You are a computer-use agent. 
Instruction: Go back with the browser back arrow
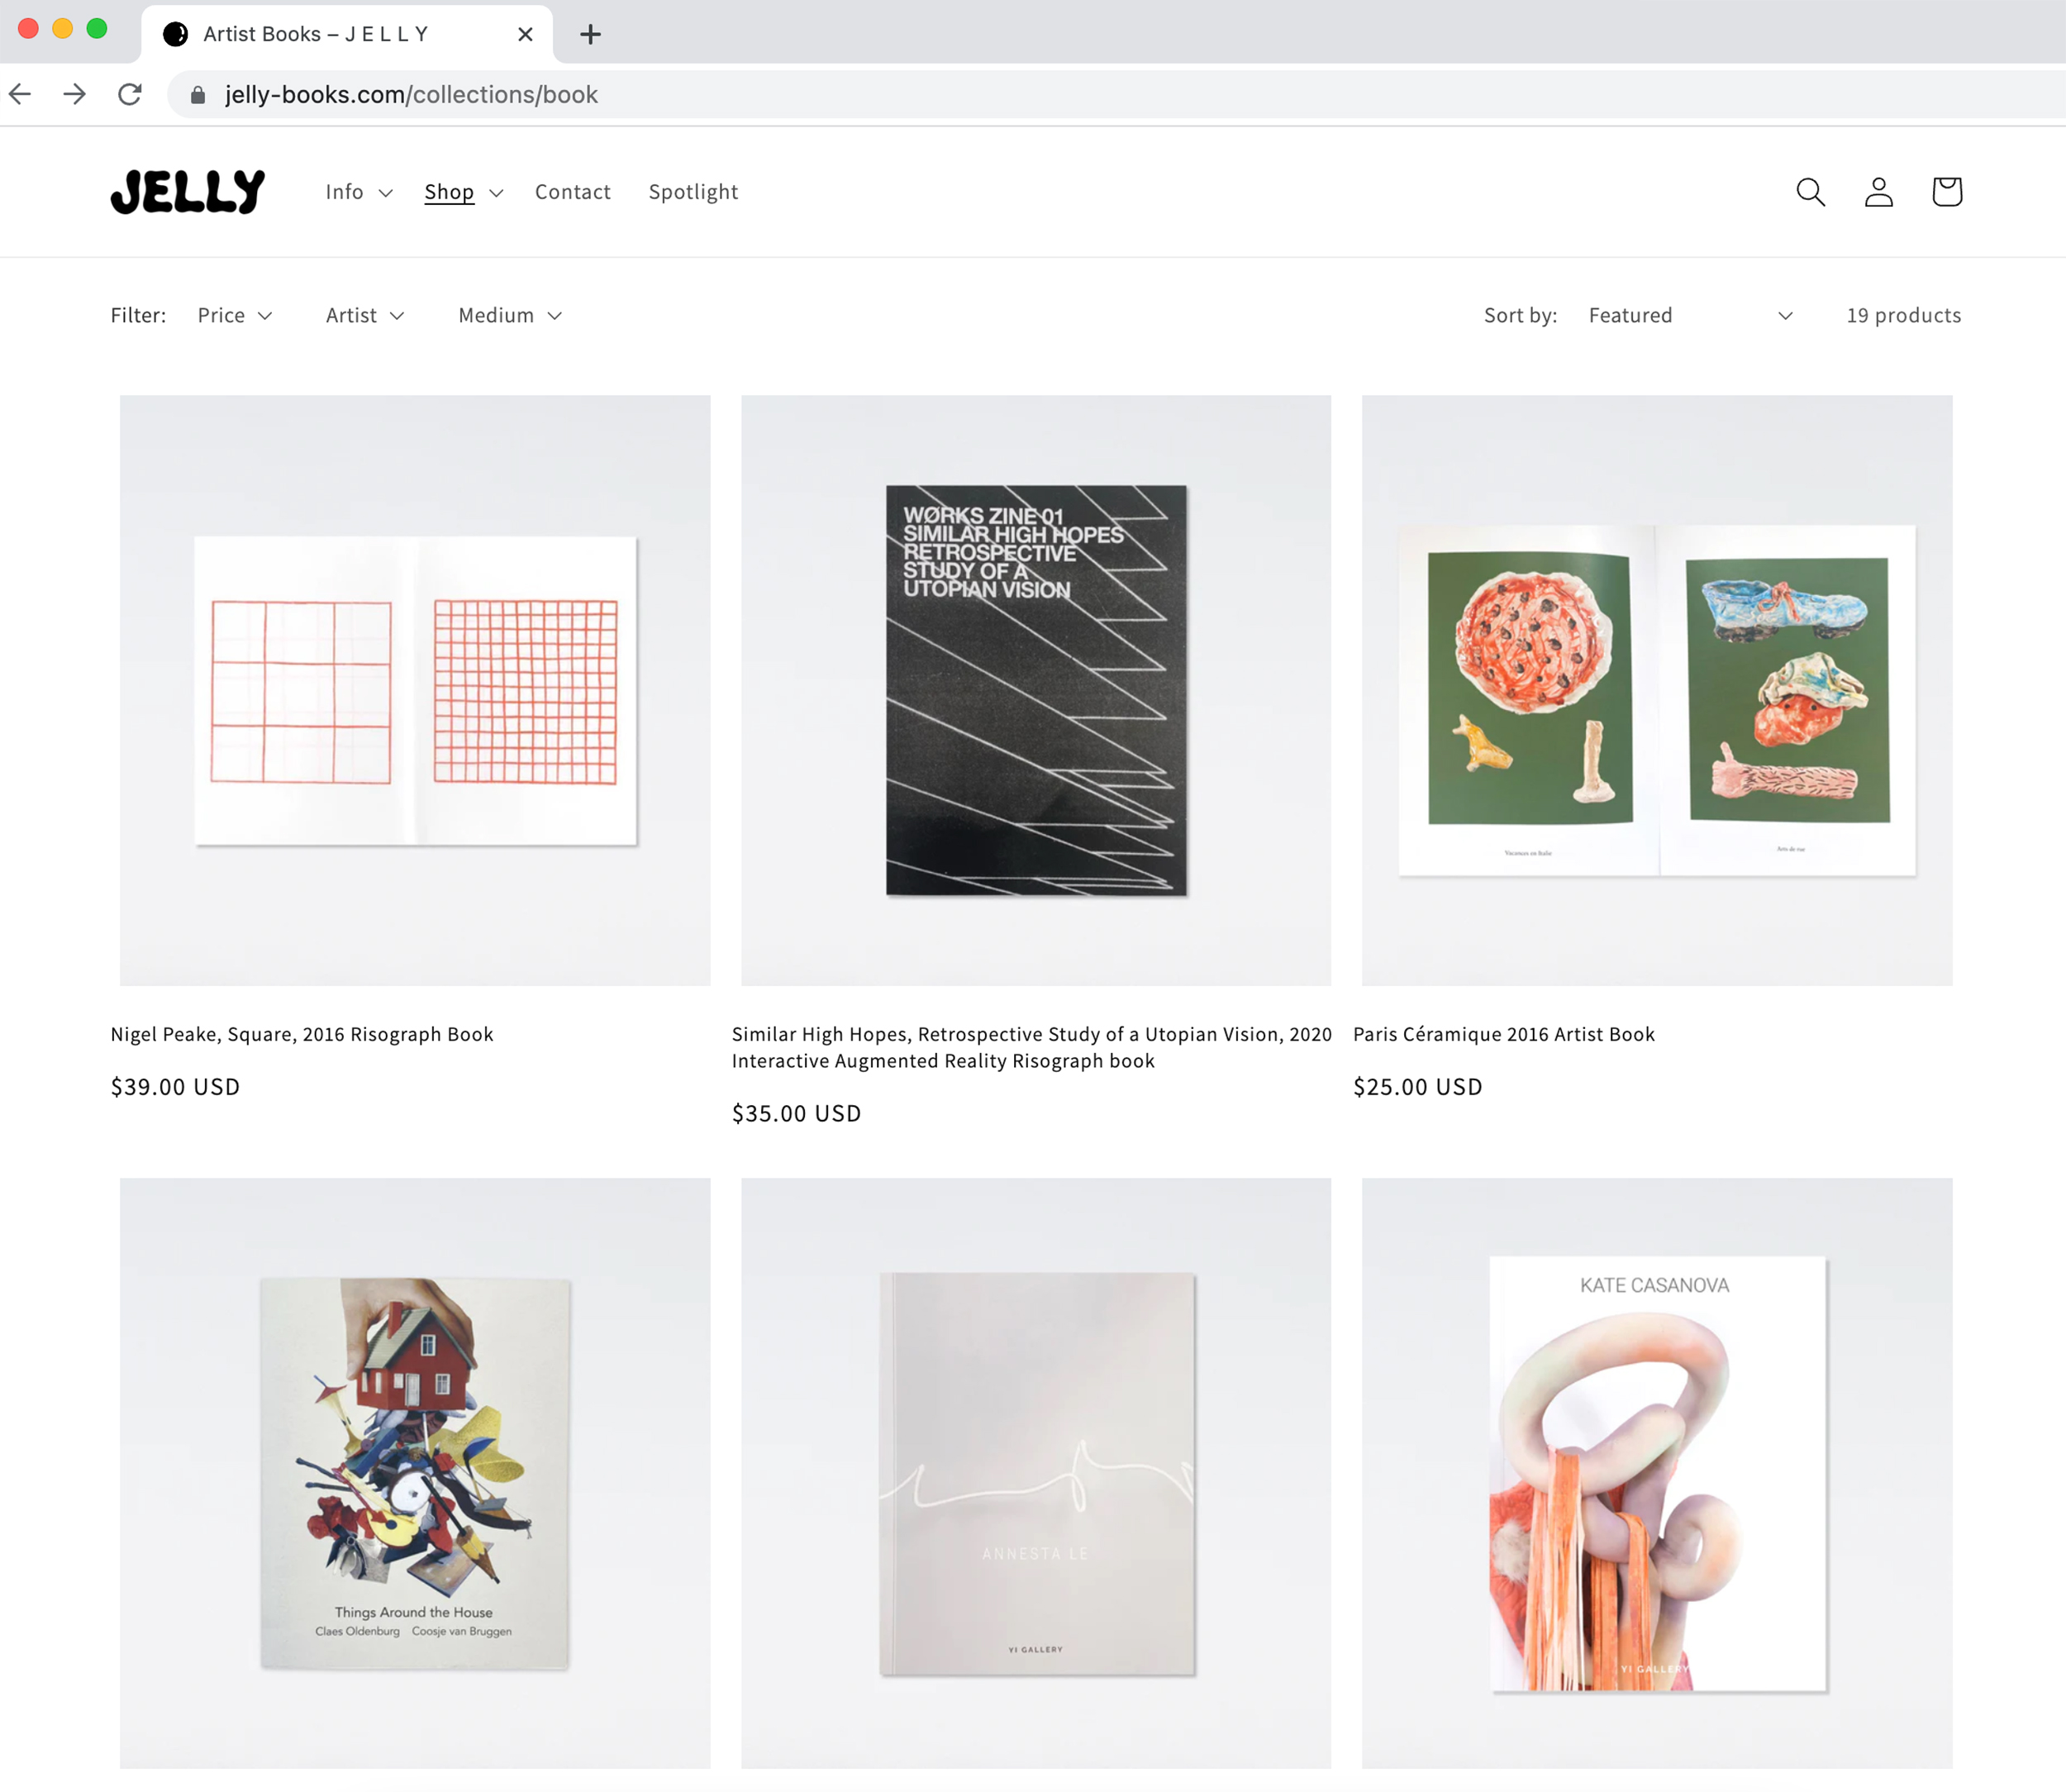click(x=20, y=94)
